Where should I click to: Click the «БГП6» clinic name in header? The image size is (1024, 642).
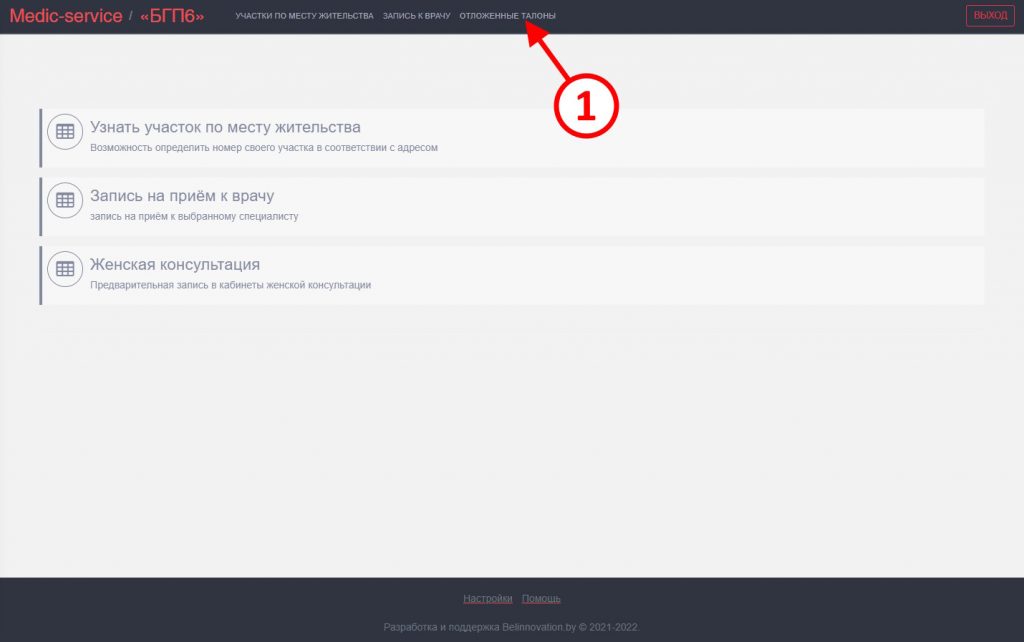tap(172, 16)
